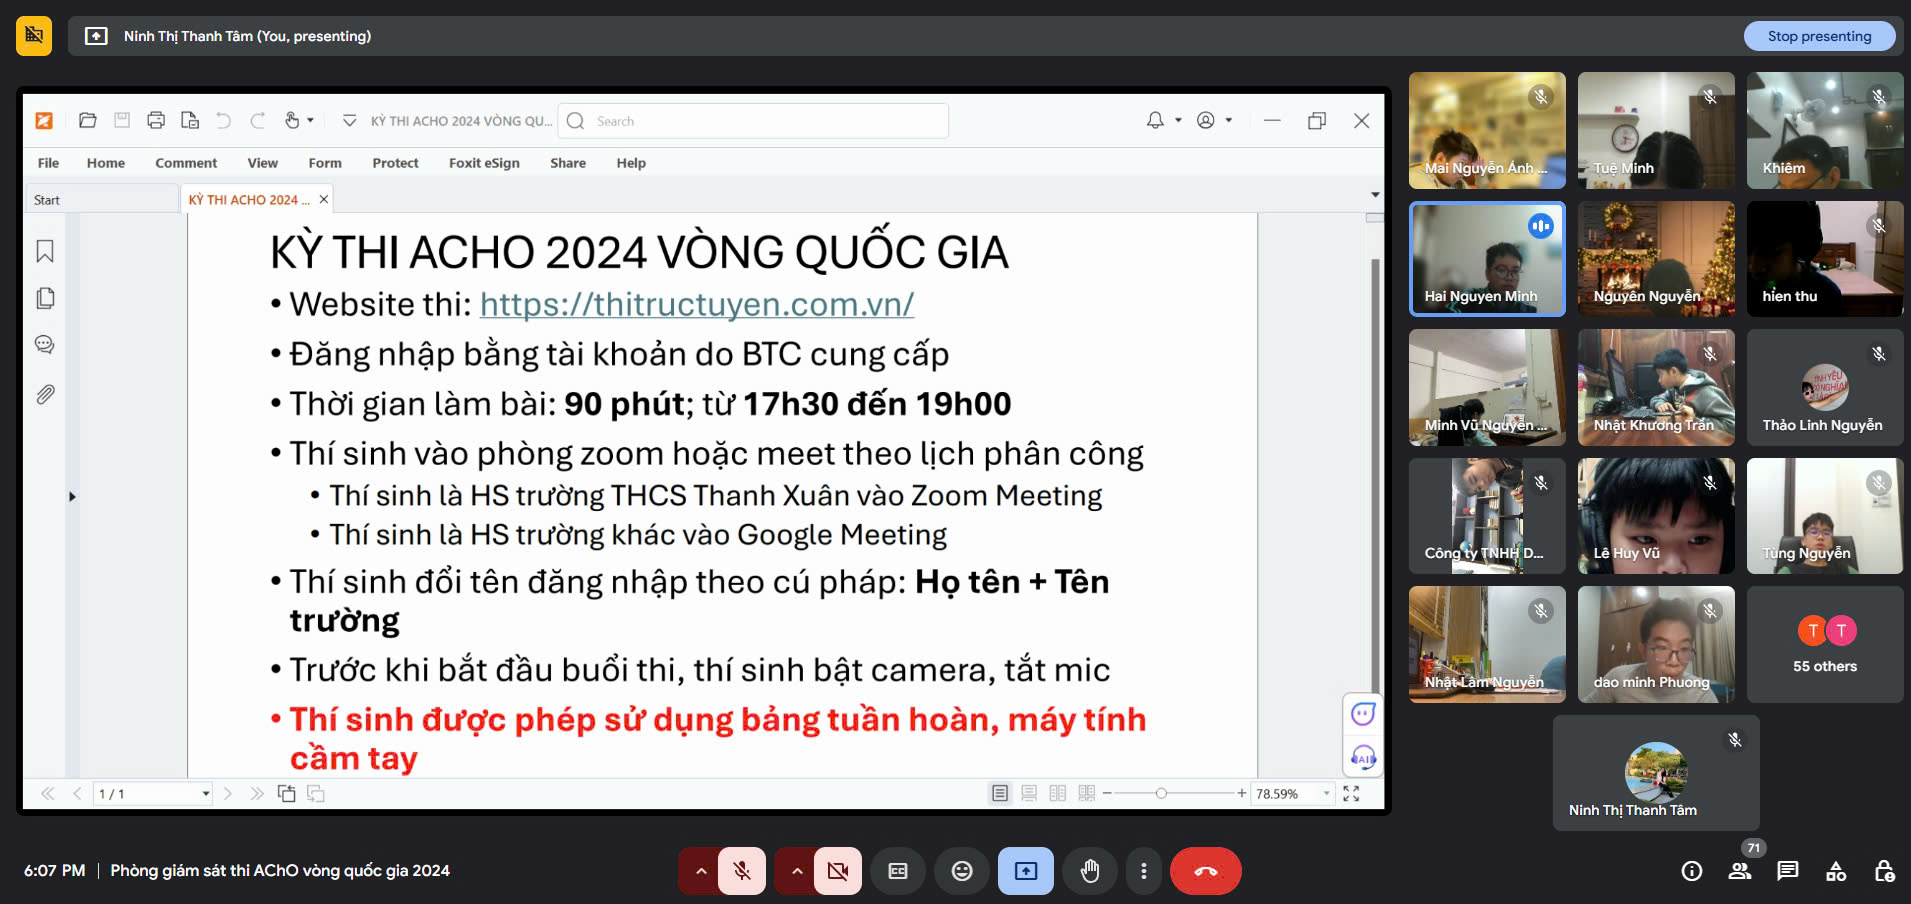Viewport: 1911px width, 904px height.
Task: Open the chat with everyone panel
Action: coord(1787,871)
